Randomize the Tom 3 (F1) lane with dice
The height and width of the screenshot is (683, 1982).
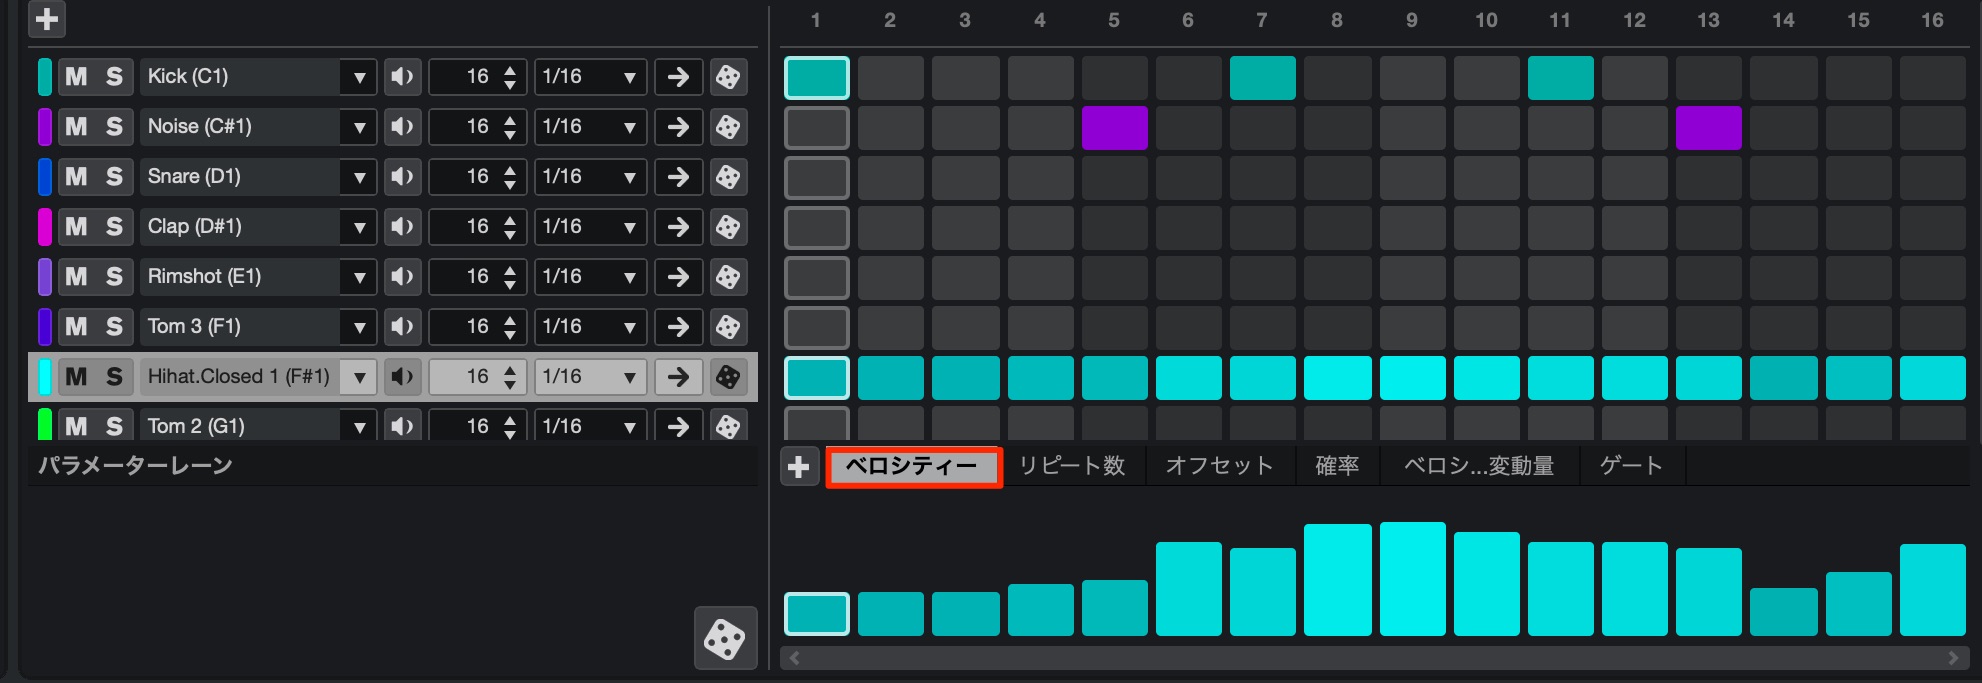(728, 327)
